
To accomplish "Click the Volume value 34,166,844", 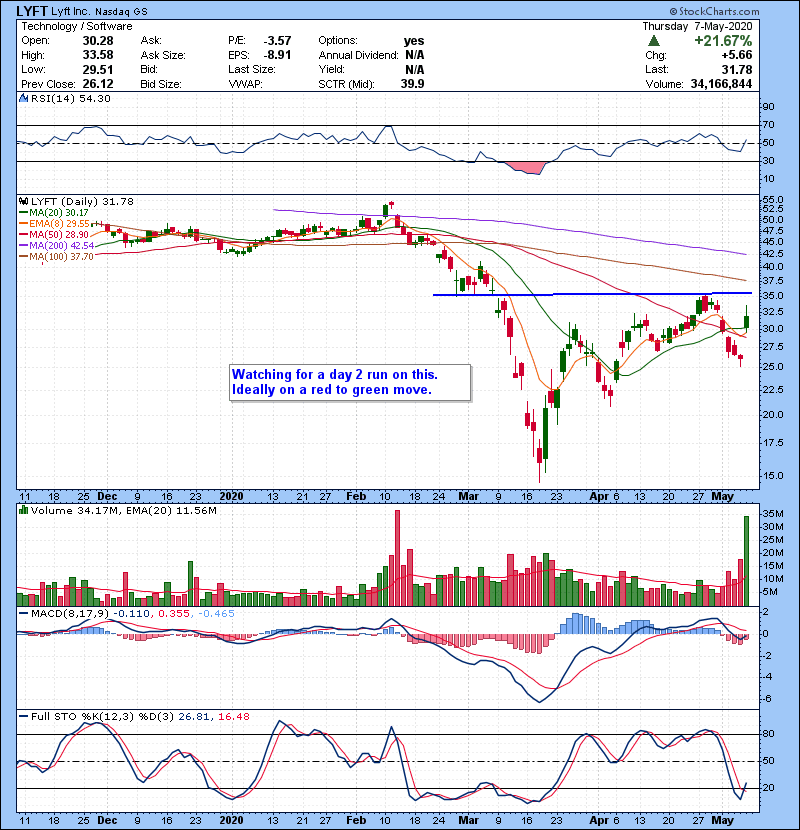I will (x=721, y=84).
